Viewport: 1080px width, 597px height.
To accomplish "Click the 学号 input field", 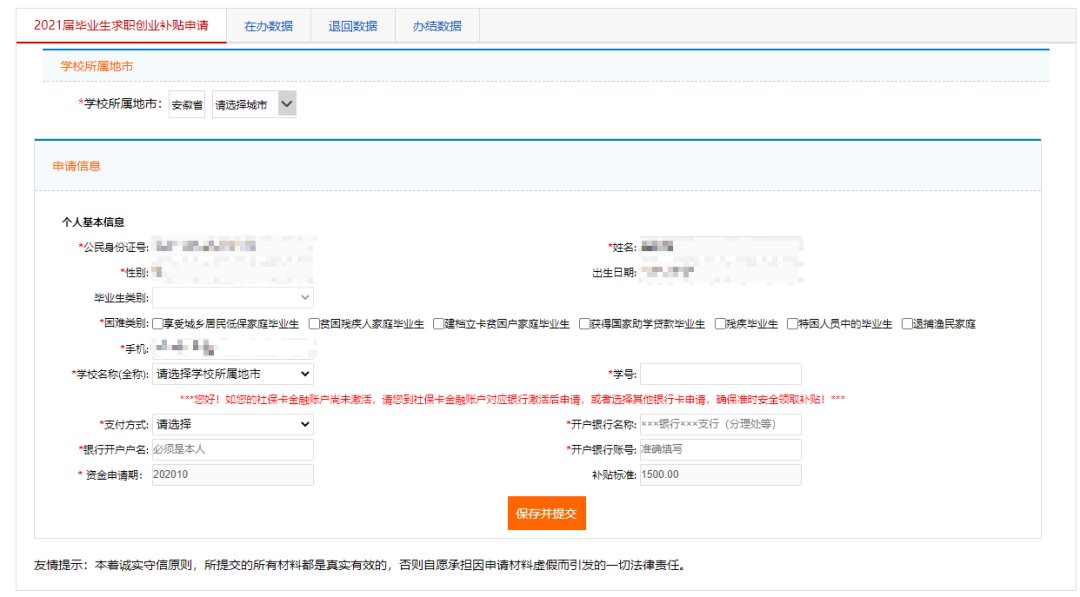I will 720,374.
